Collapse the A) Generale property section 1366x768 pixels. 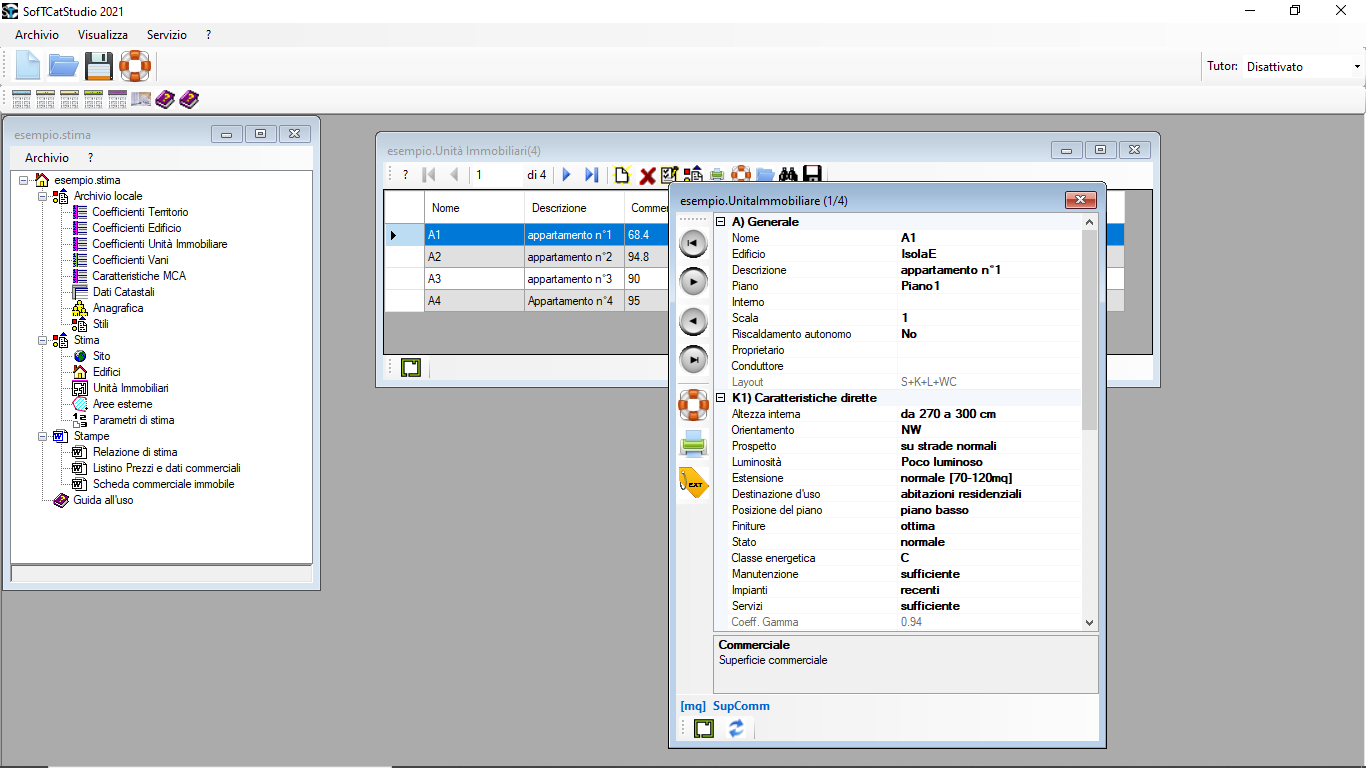(721, 222)
